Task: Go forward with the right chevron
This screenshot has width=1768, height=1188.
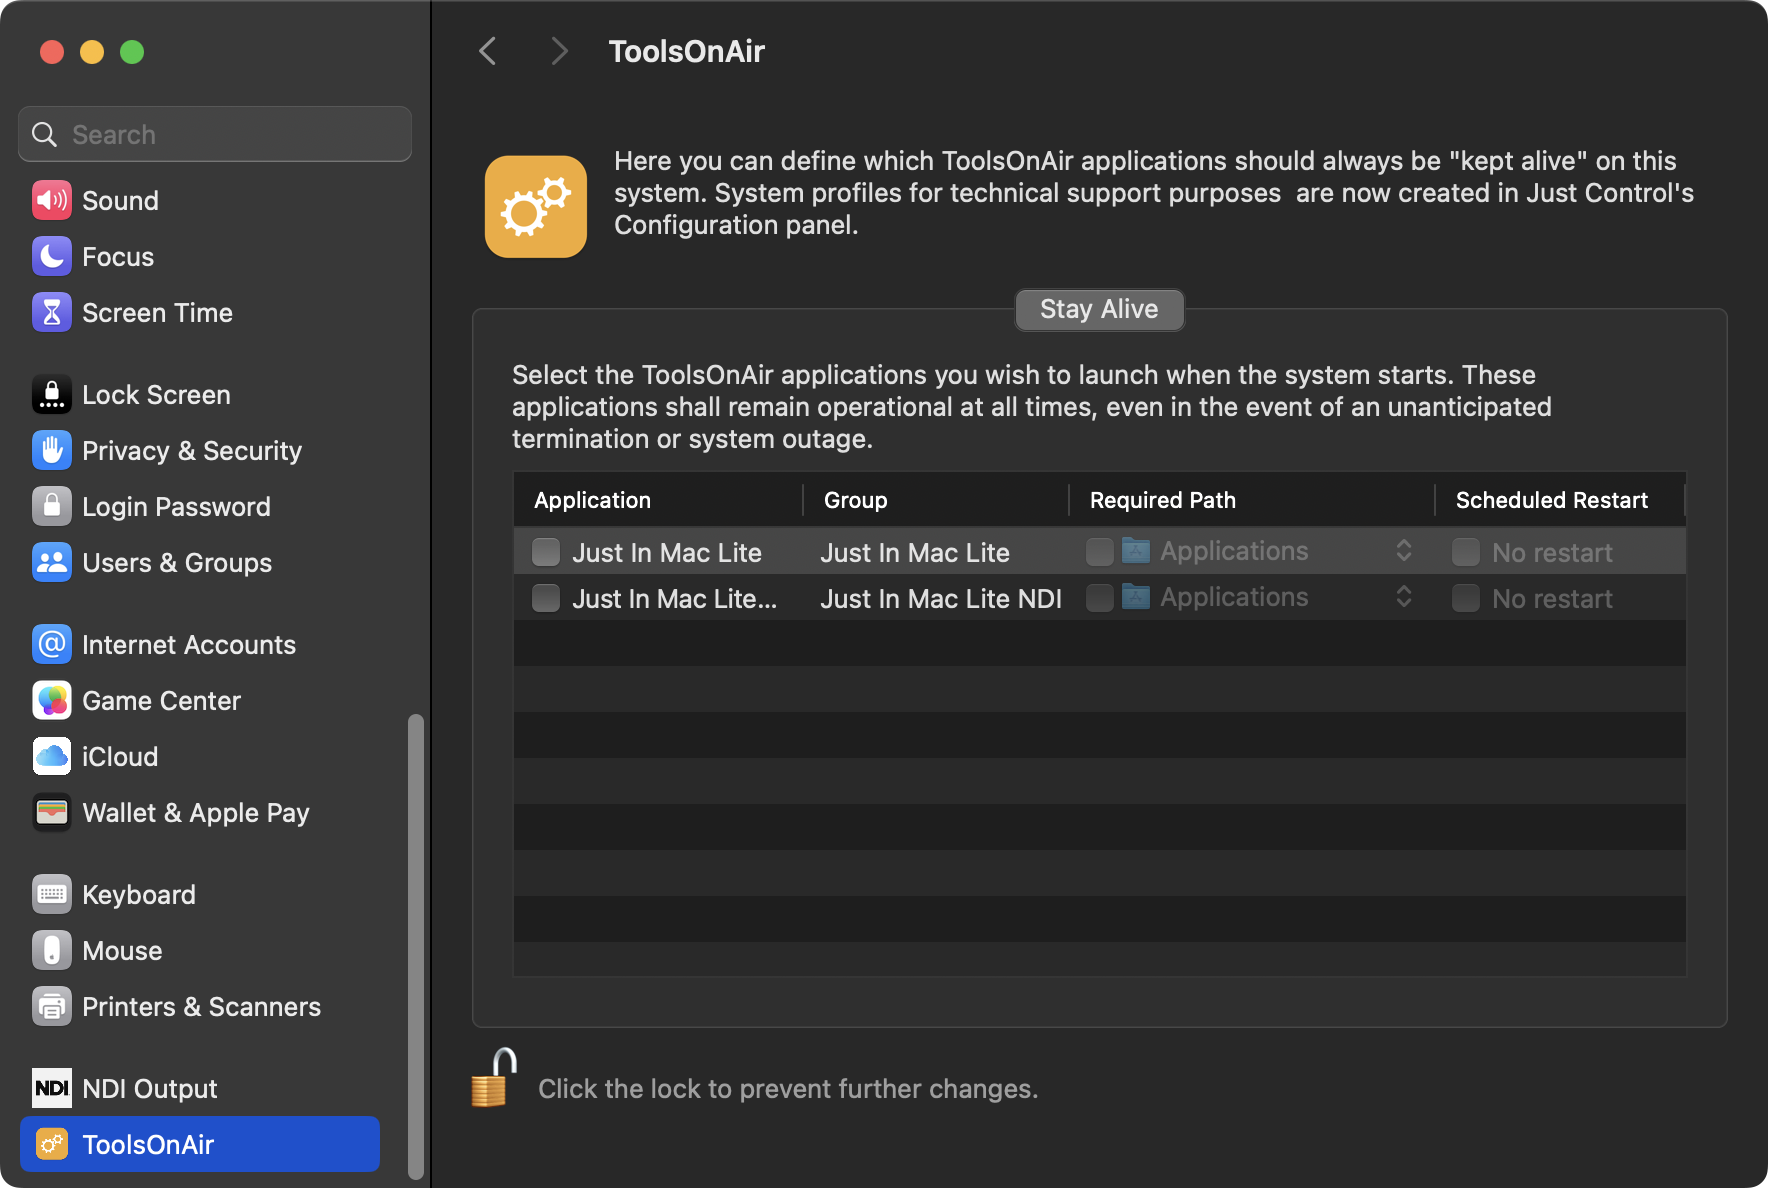Action: pyautogui.click(x=559, y=51)
